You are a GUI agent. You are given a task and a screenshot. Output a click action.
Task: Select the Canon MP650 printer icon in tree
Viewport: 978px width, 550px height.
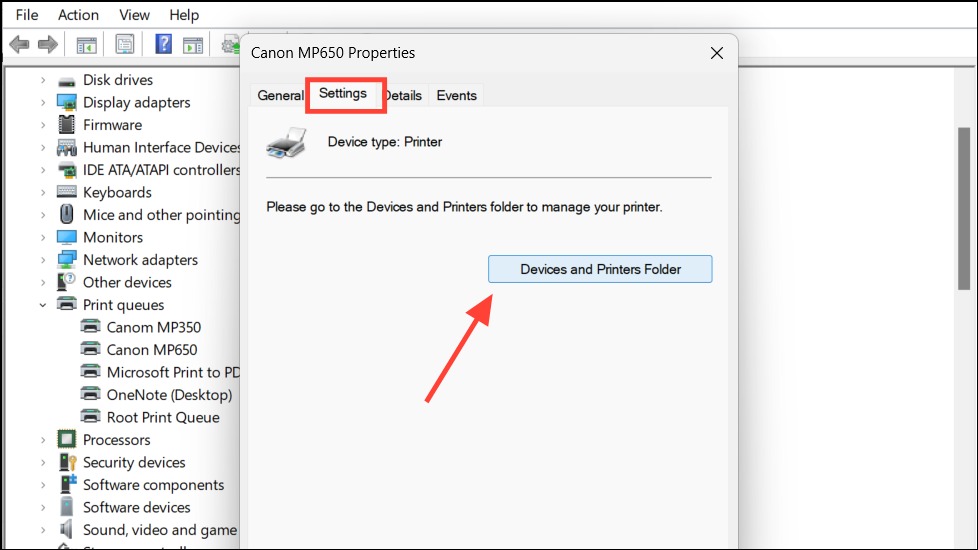click(x=90, y=349)
